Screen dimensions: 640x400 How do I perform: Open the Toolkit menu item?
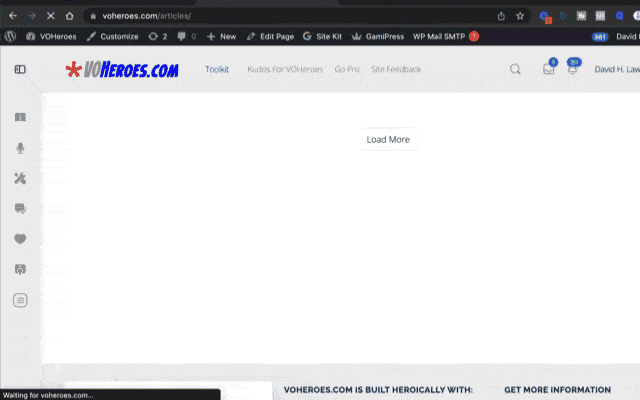click(x=217, y=70)
